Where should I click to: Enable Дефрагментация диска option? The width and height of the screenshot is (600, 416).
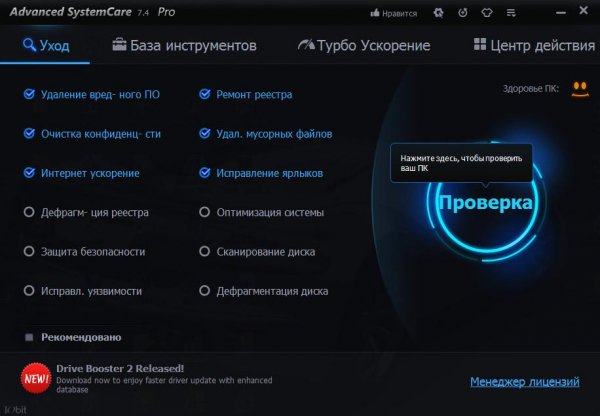tap(205, 291)
